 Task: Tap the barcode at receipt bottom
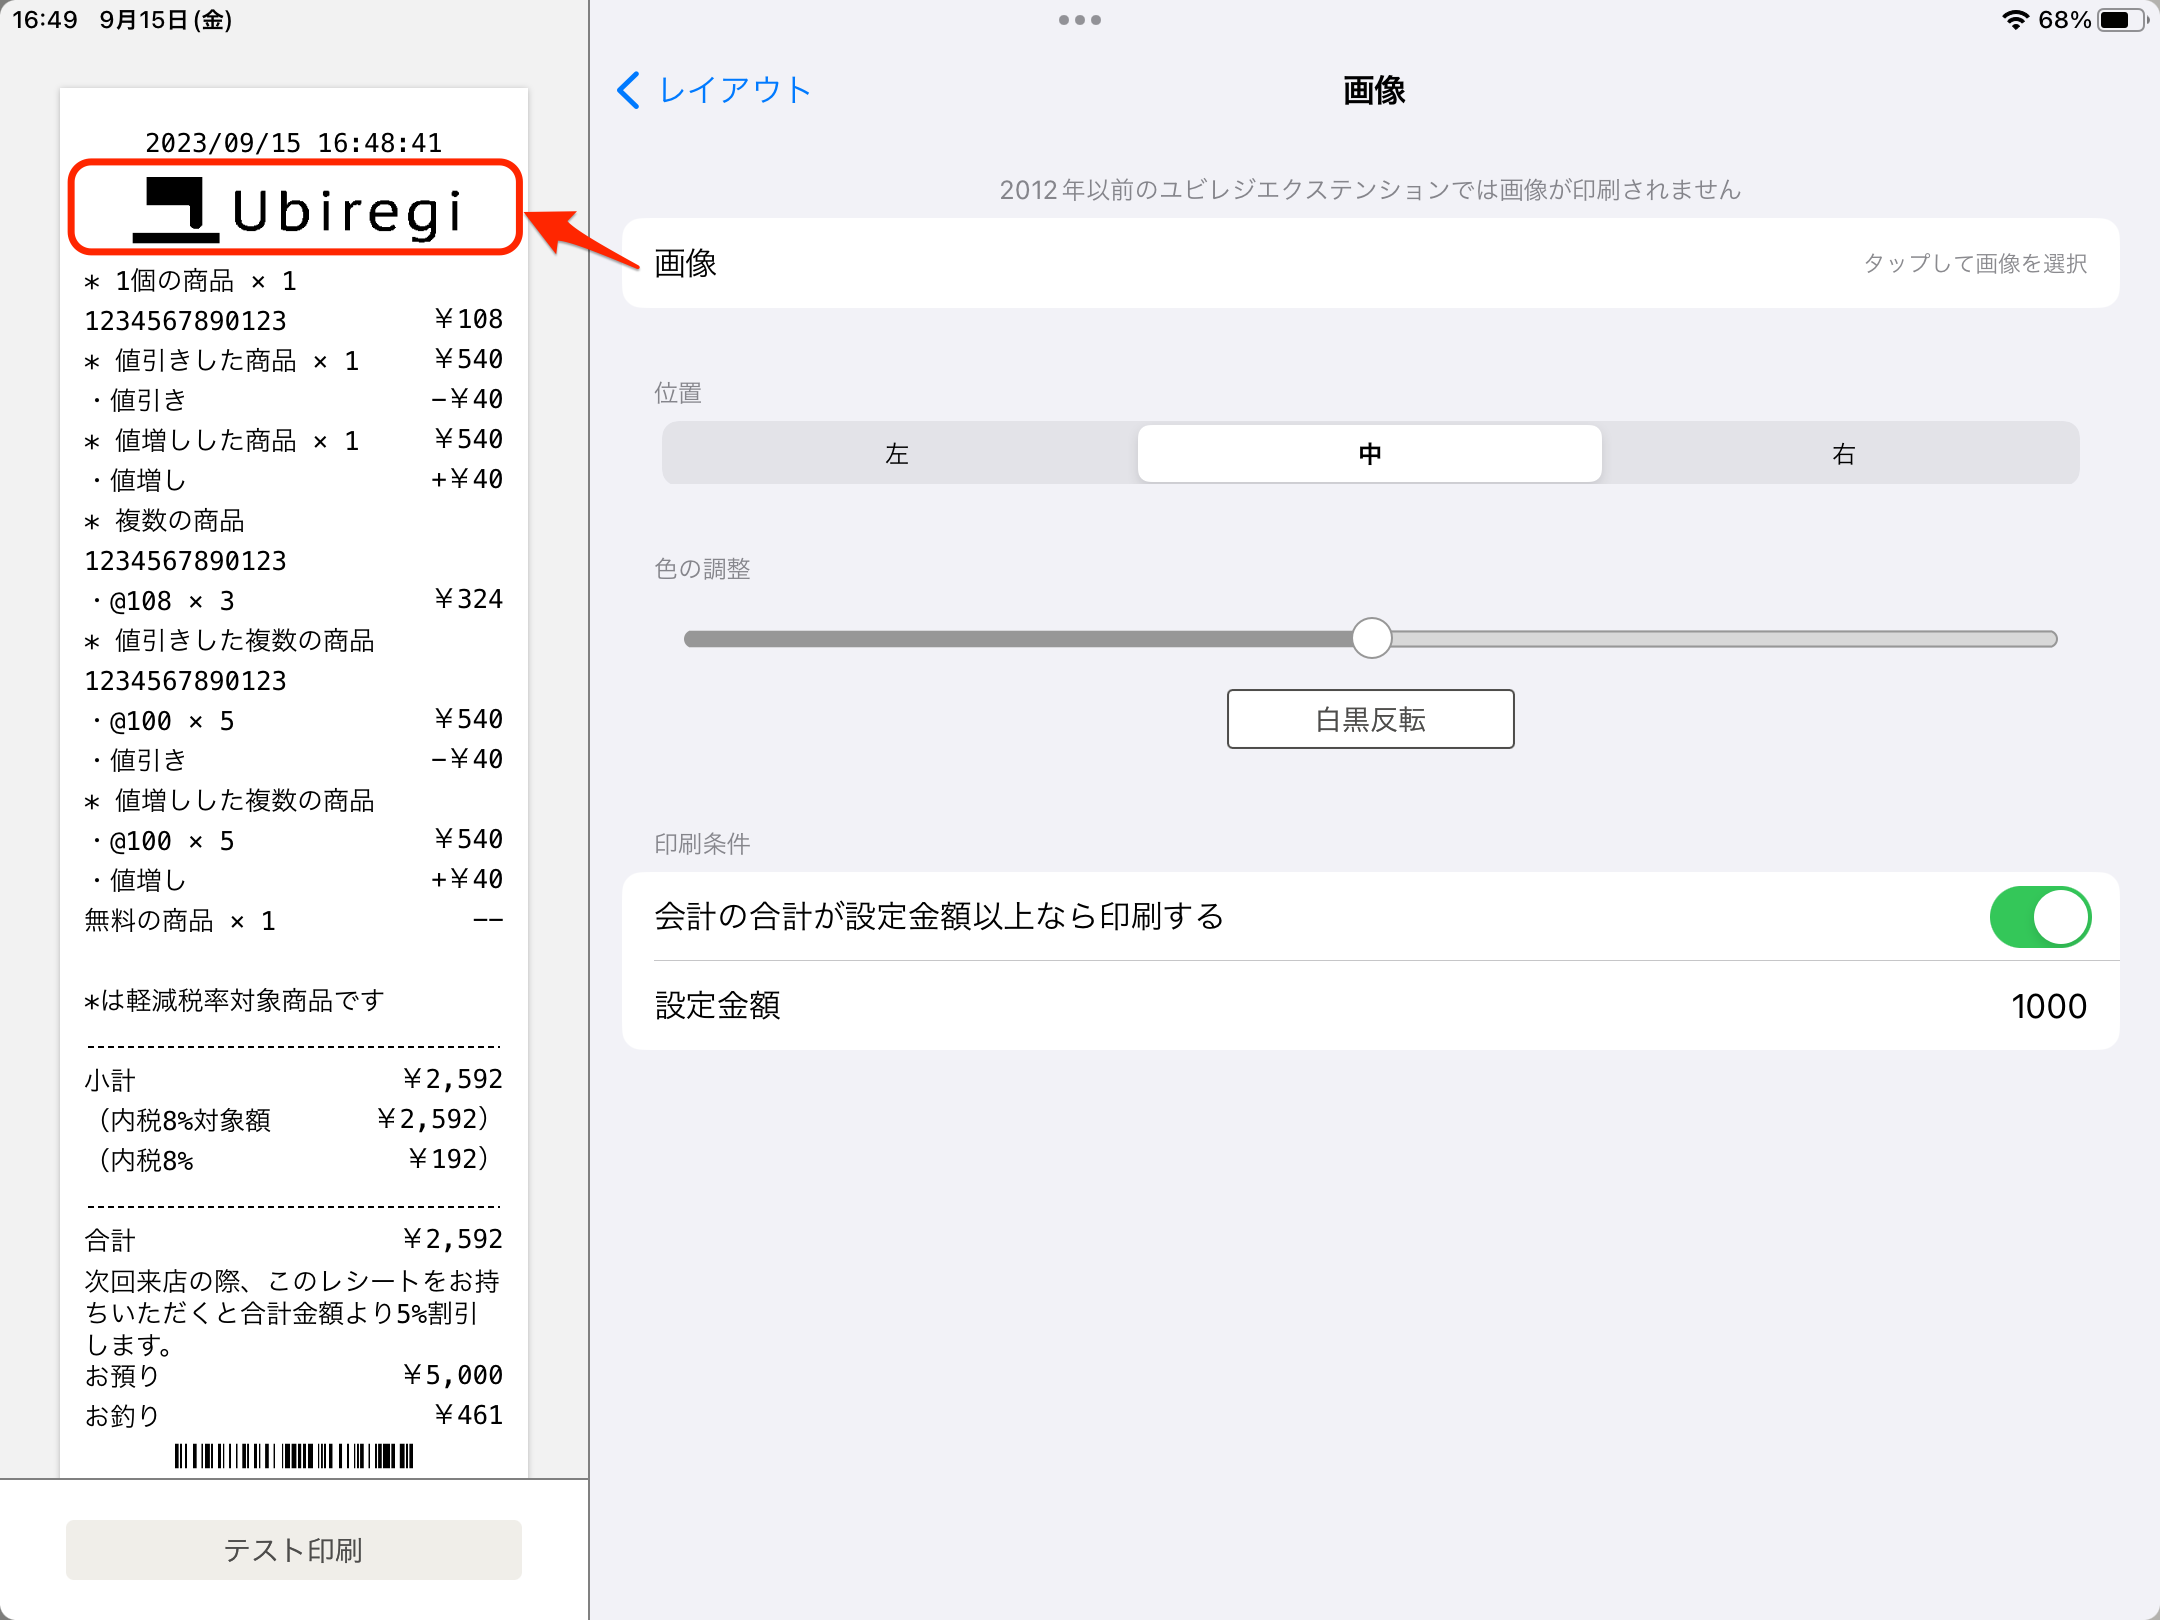pos(294,1456)
